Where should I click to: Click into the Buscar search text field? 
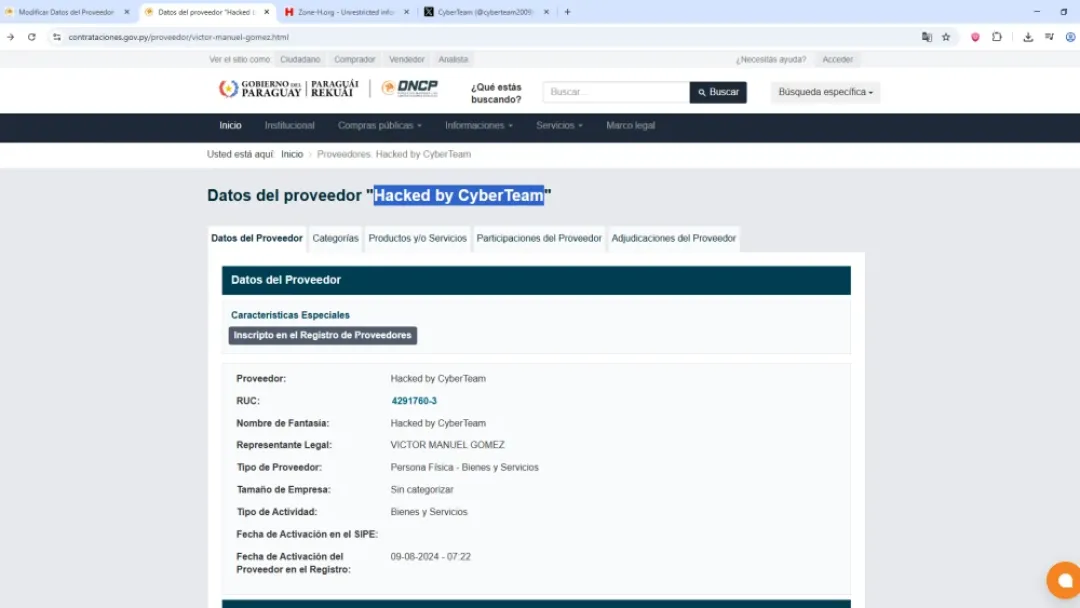[x=615, y=92]
